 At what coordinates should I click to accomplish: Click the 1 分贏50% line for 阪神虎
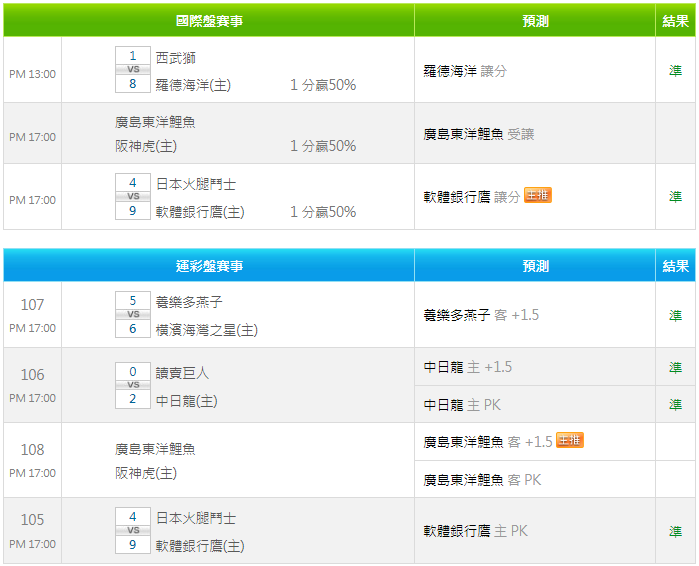(323, 146)
